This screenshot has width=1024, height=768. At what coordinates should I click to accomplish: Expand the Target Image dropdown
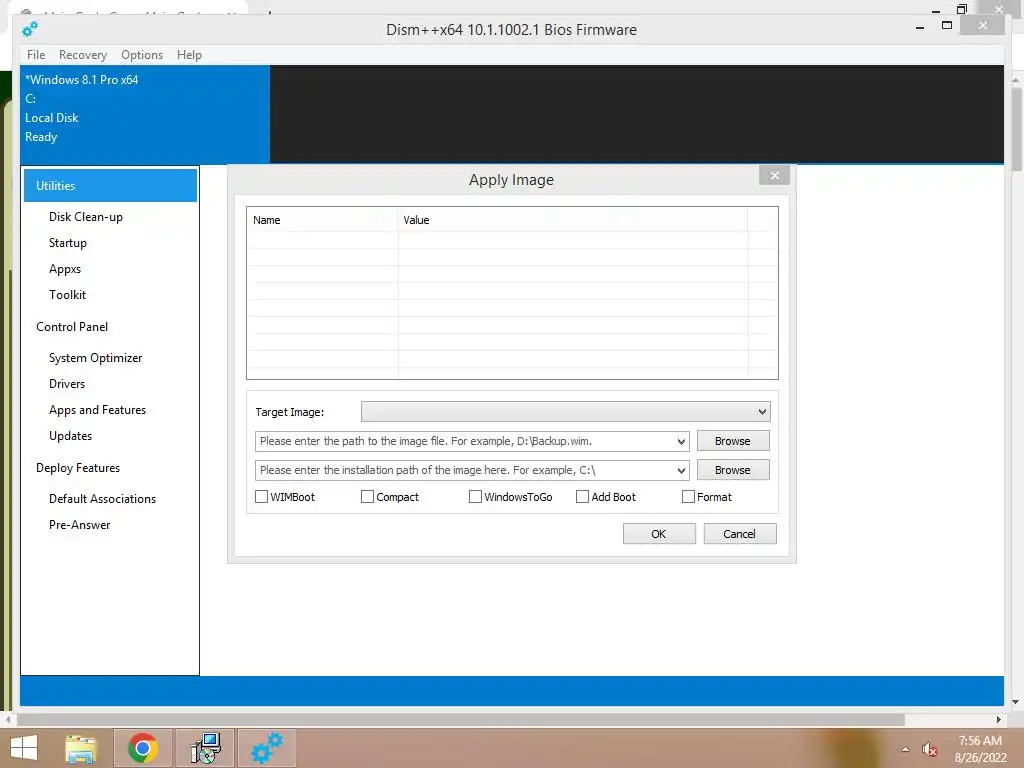pyautogui.click(x=761, y=411)
